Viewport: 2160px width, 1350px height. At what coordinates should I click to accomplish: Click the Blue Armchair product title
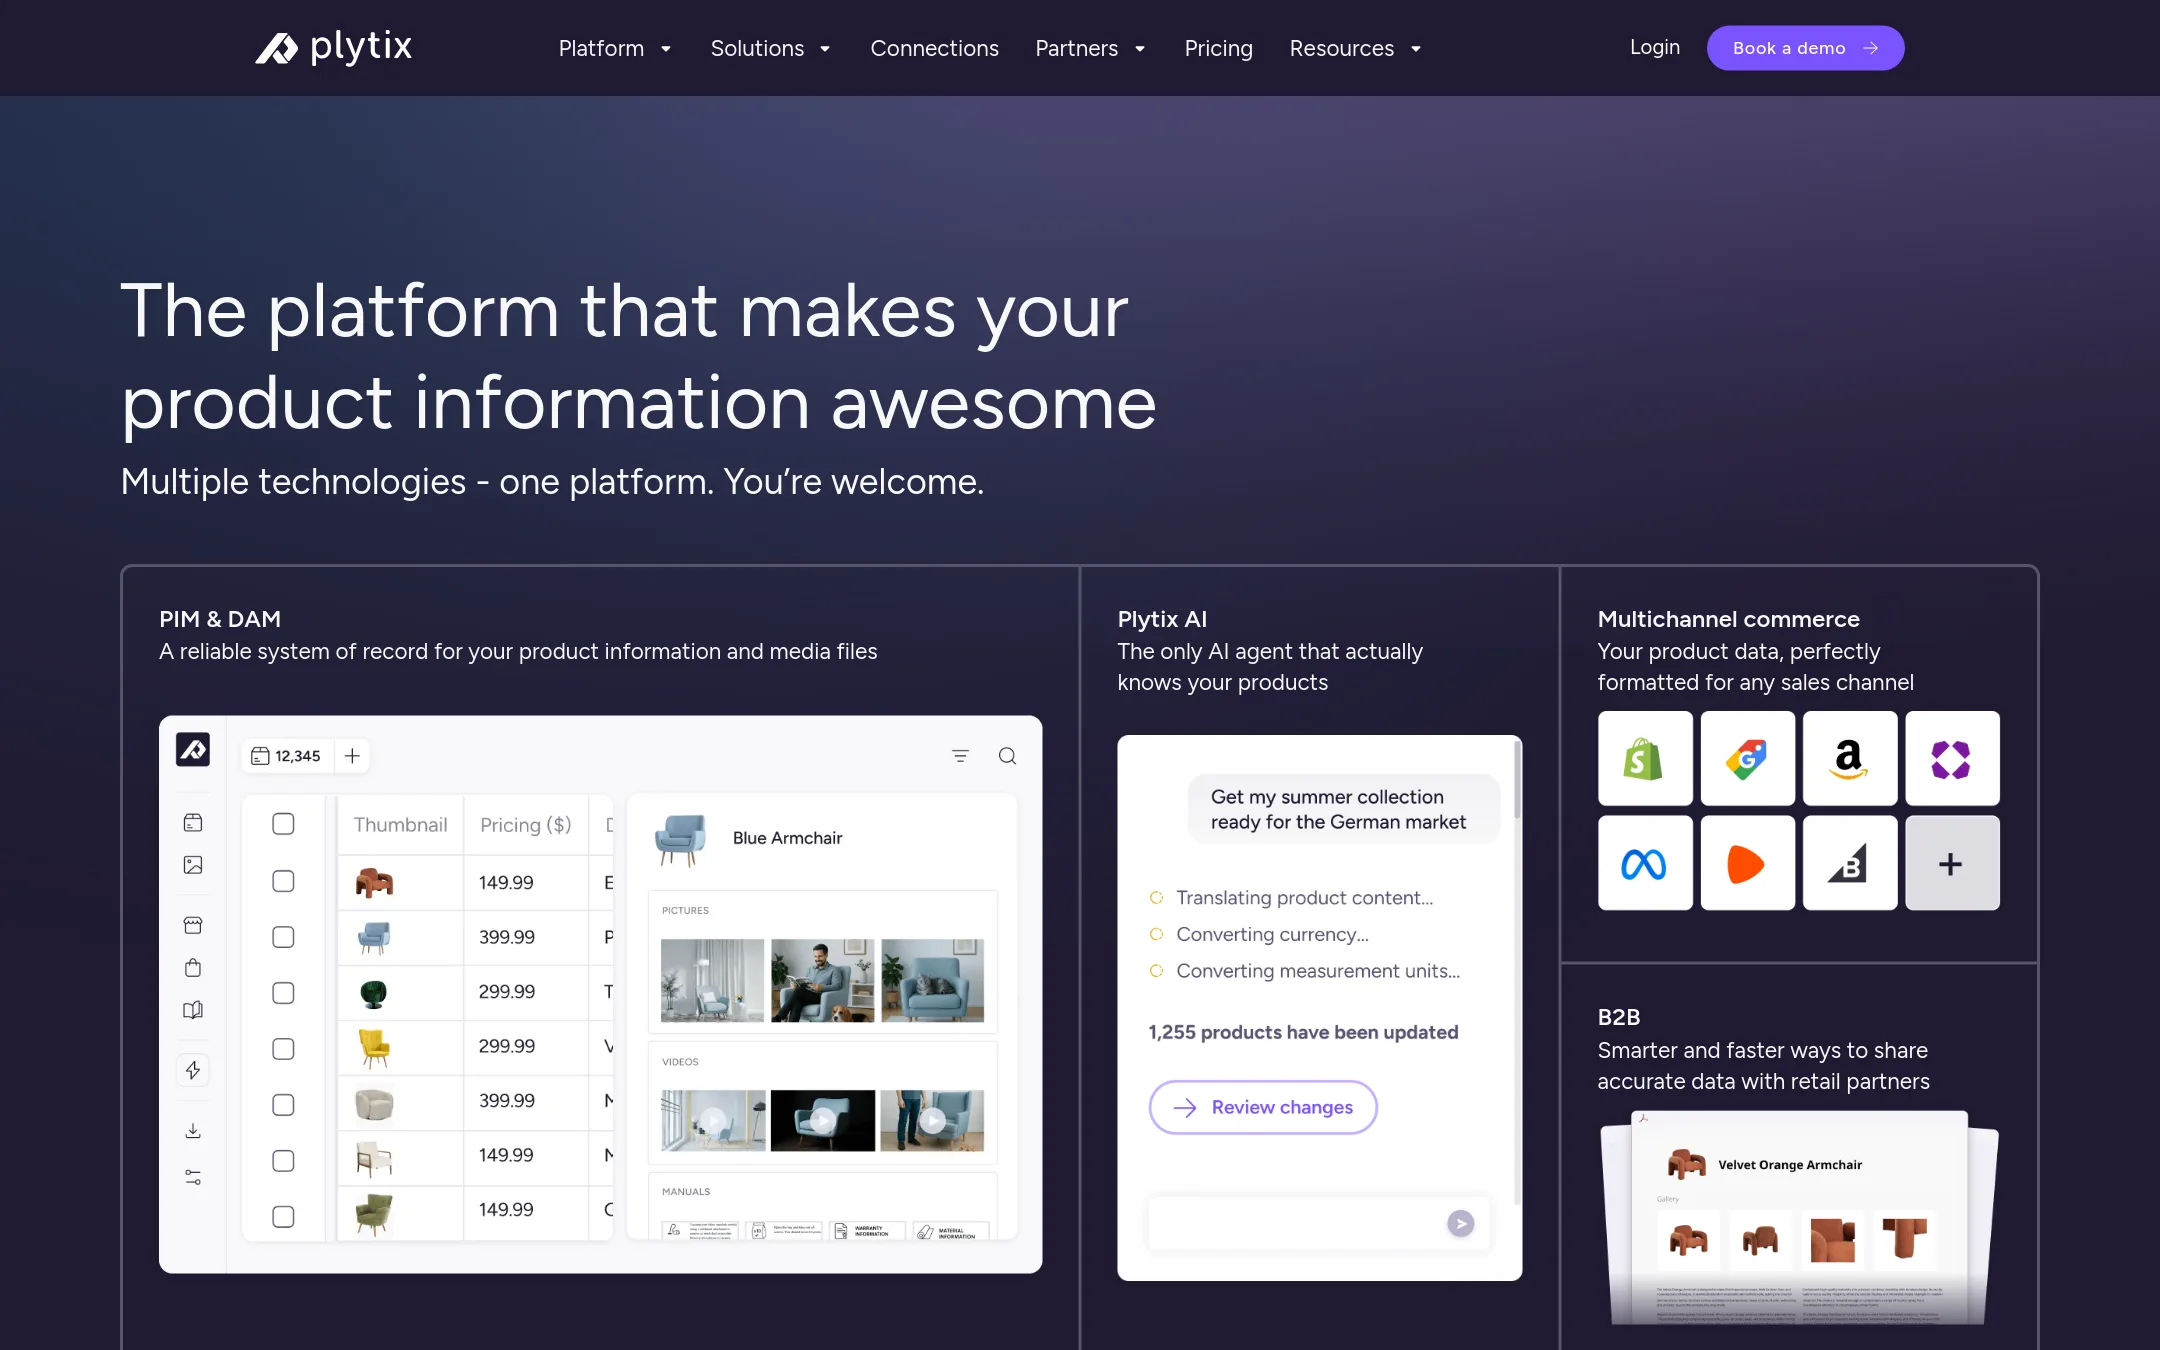(787, 838)
